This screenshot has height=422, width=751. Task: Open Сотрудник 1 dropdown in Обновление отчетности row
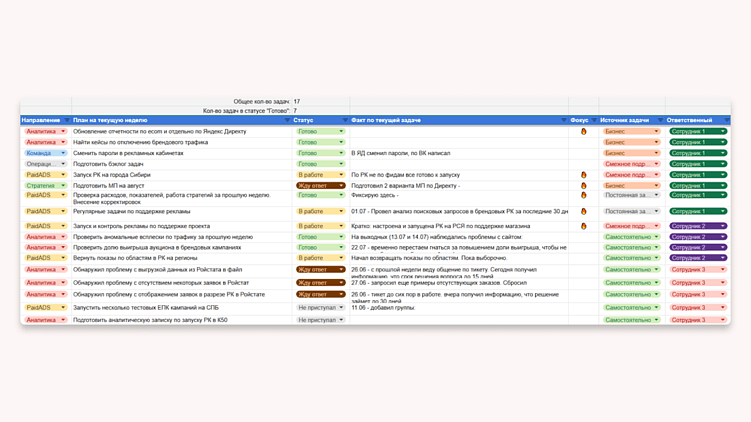point(698,131)
